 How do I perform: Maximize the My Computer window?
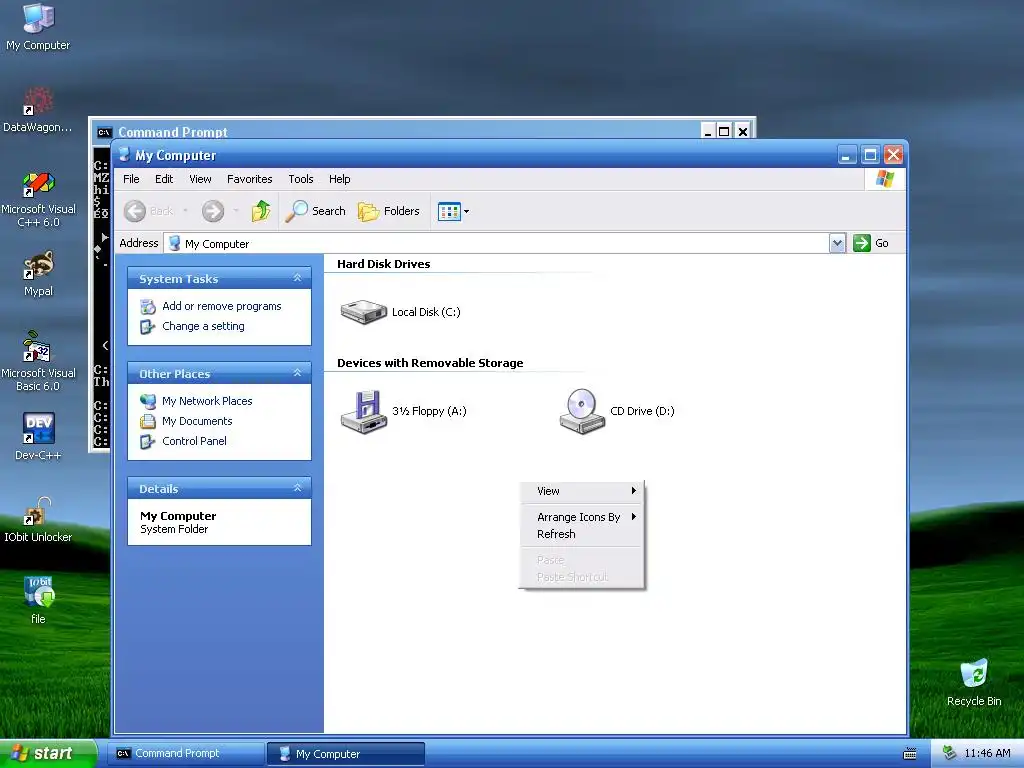click(870, 155)
